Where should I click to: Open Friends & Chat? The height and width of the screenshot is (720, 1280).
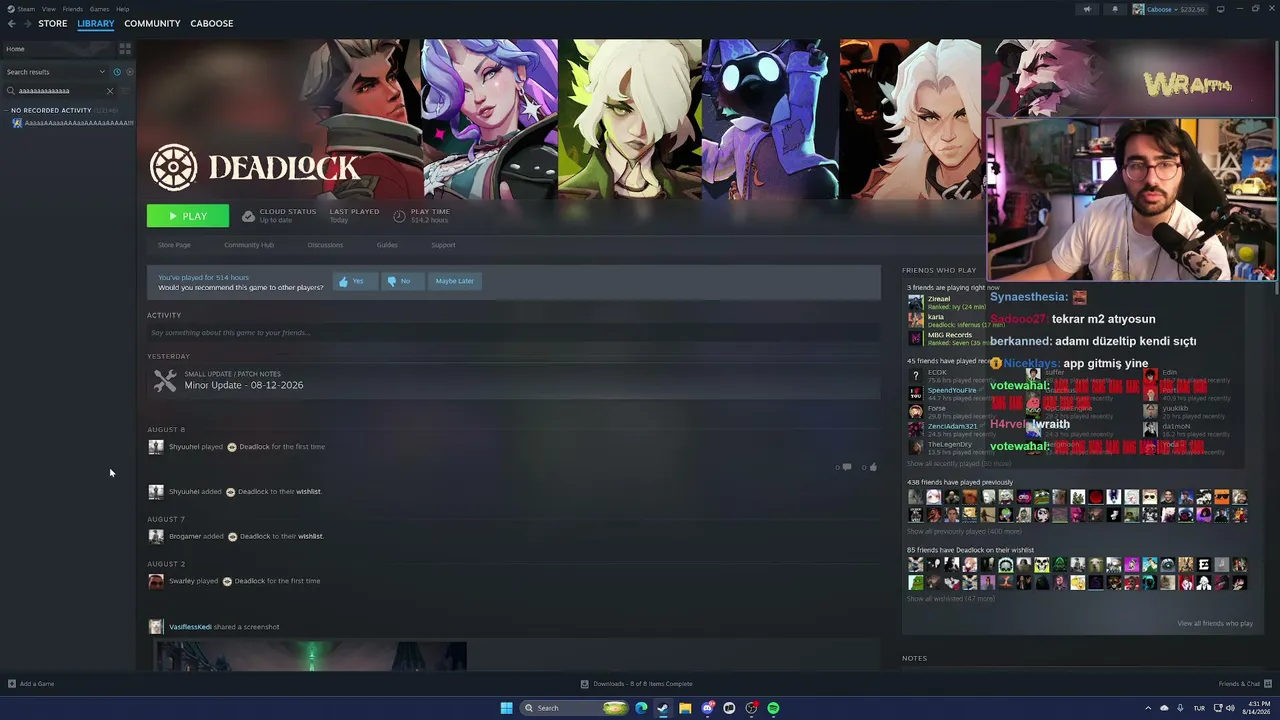[x=1244, y=684]
